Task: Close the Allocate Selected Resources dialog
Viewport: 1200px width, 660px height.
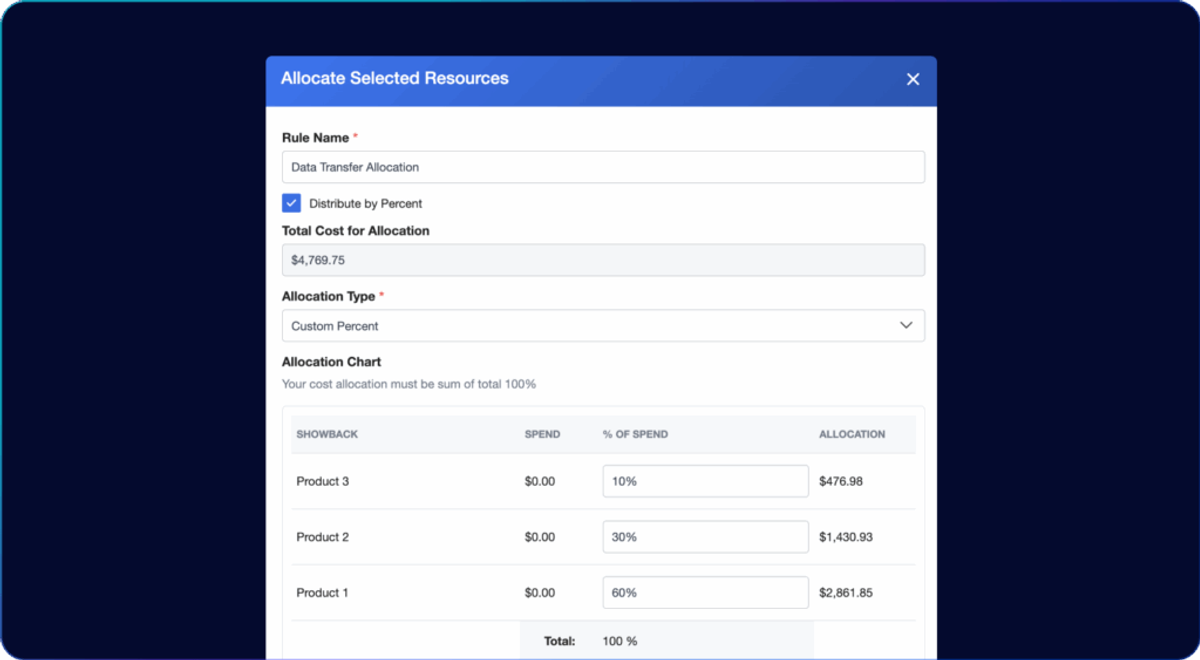Action: click(x=912, y=79)
